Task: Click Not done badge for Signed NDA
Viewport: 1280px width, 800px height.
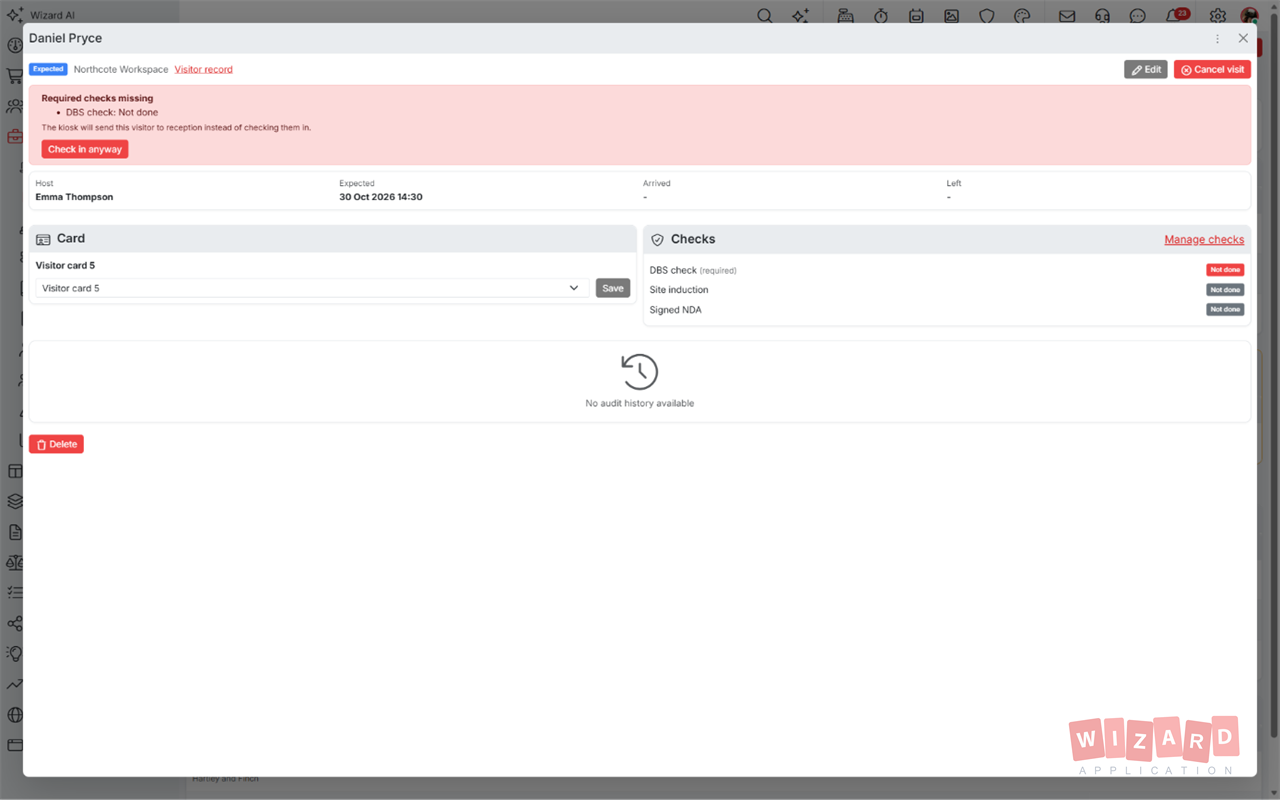Action: point(1225,310)
